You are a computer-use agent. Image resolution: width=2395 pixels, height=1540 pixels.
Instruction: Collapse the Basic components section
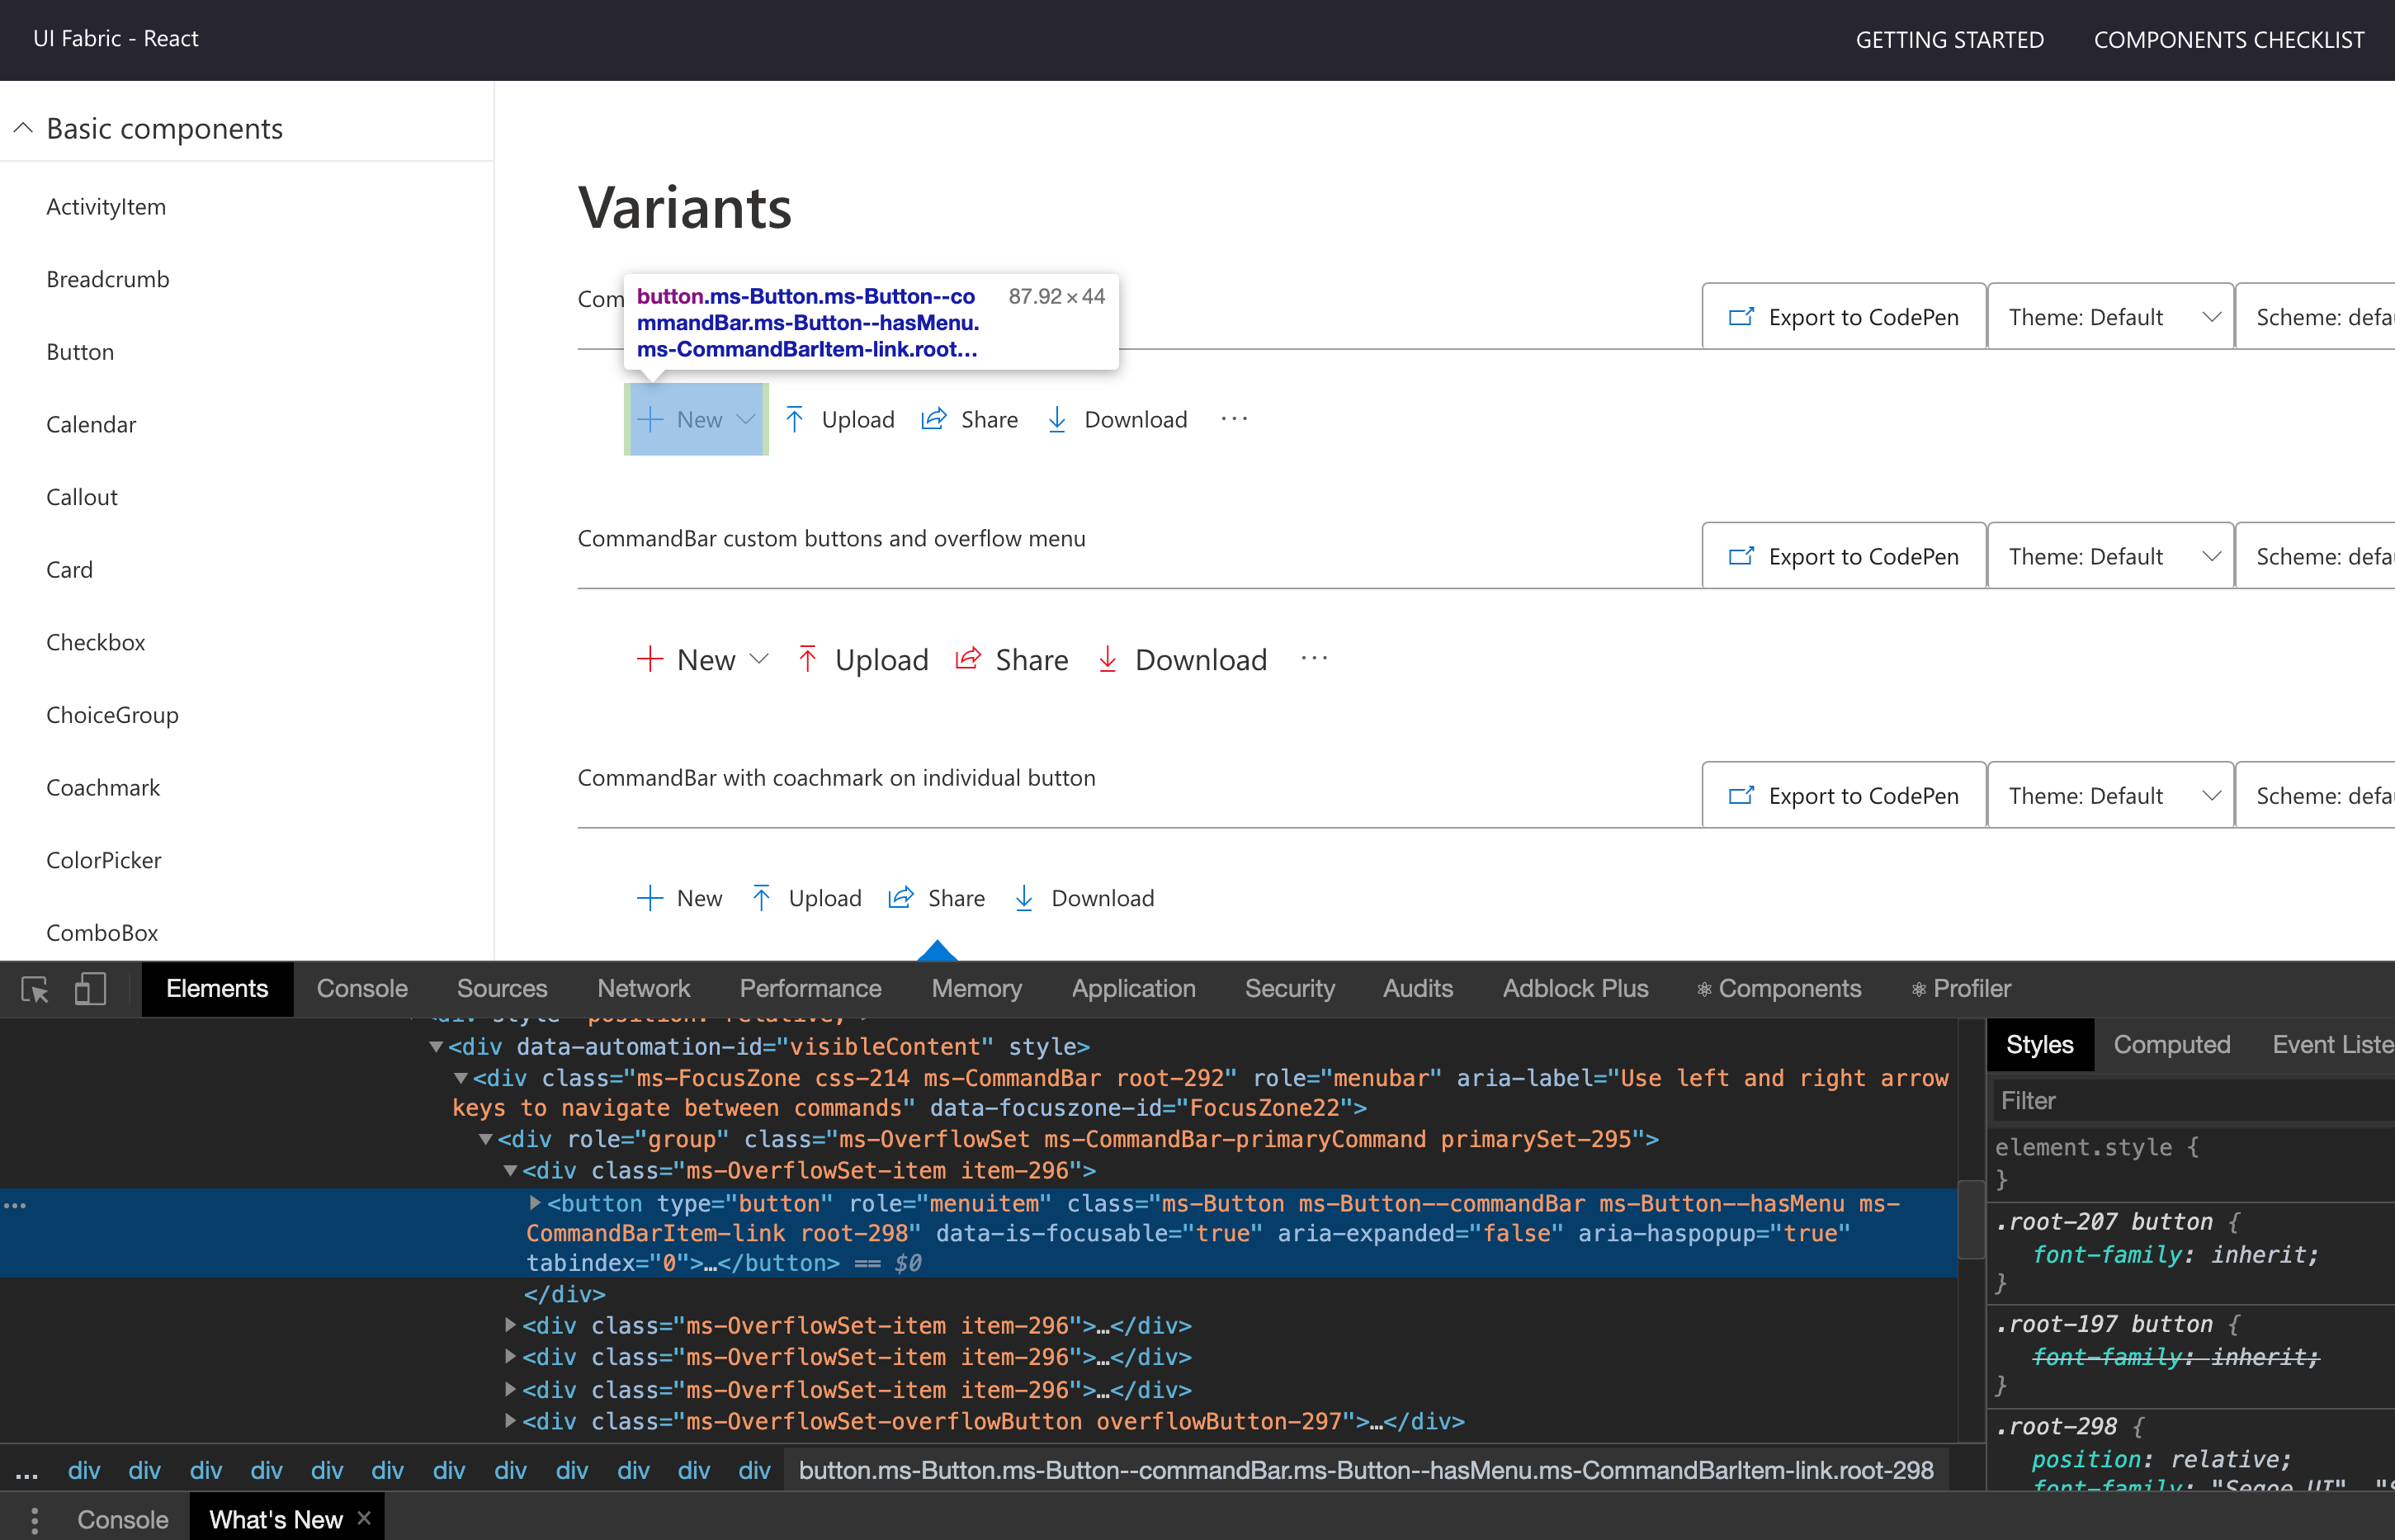tap(23, 128)
